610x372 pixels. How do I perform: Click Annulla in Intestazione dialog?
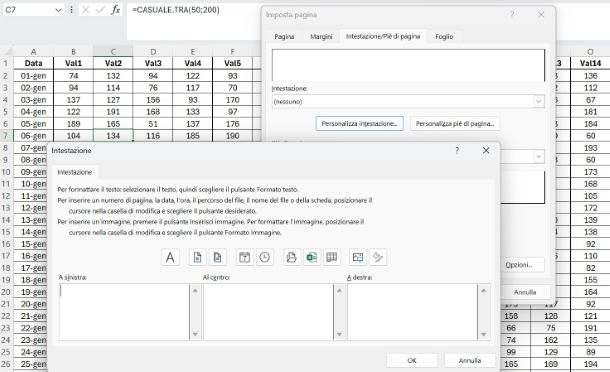pos(470,361)
